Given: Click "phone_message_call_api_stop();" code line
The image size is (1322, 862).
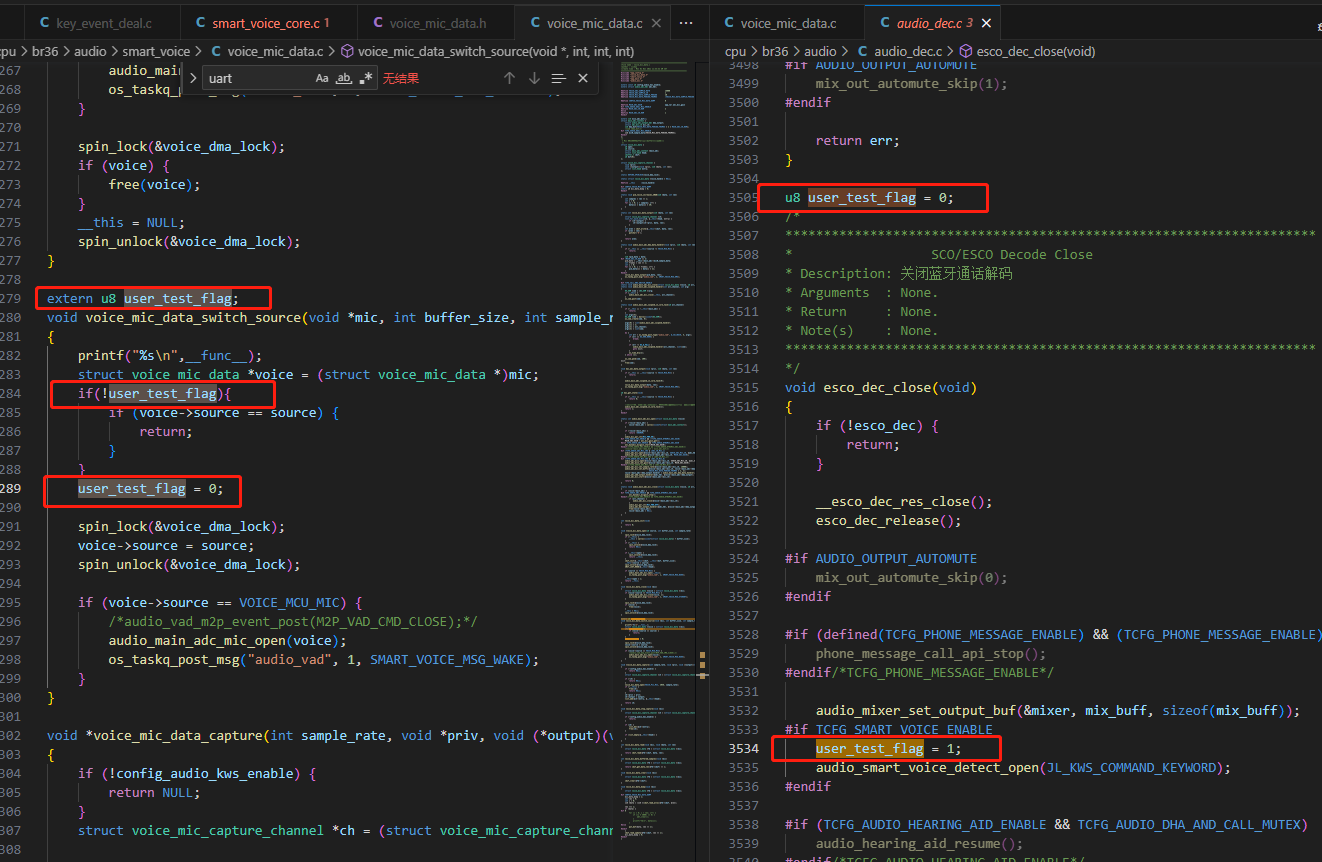Looking at the screenshot, I should [x=930, y=653].
